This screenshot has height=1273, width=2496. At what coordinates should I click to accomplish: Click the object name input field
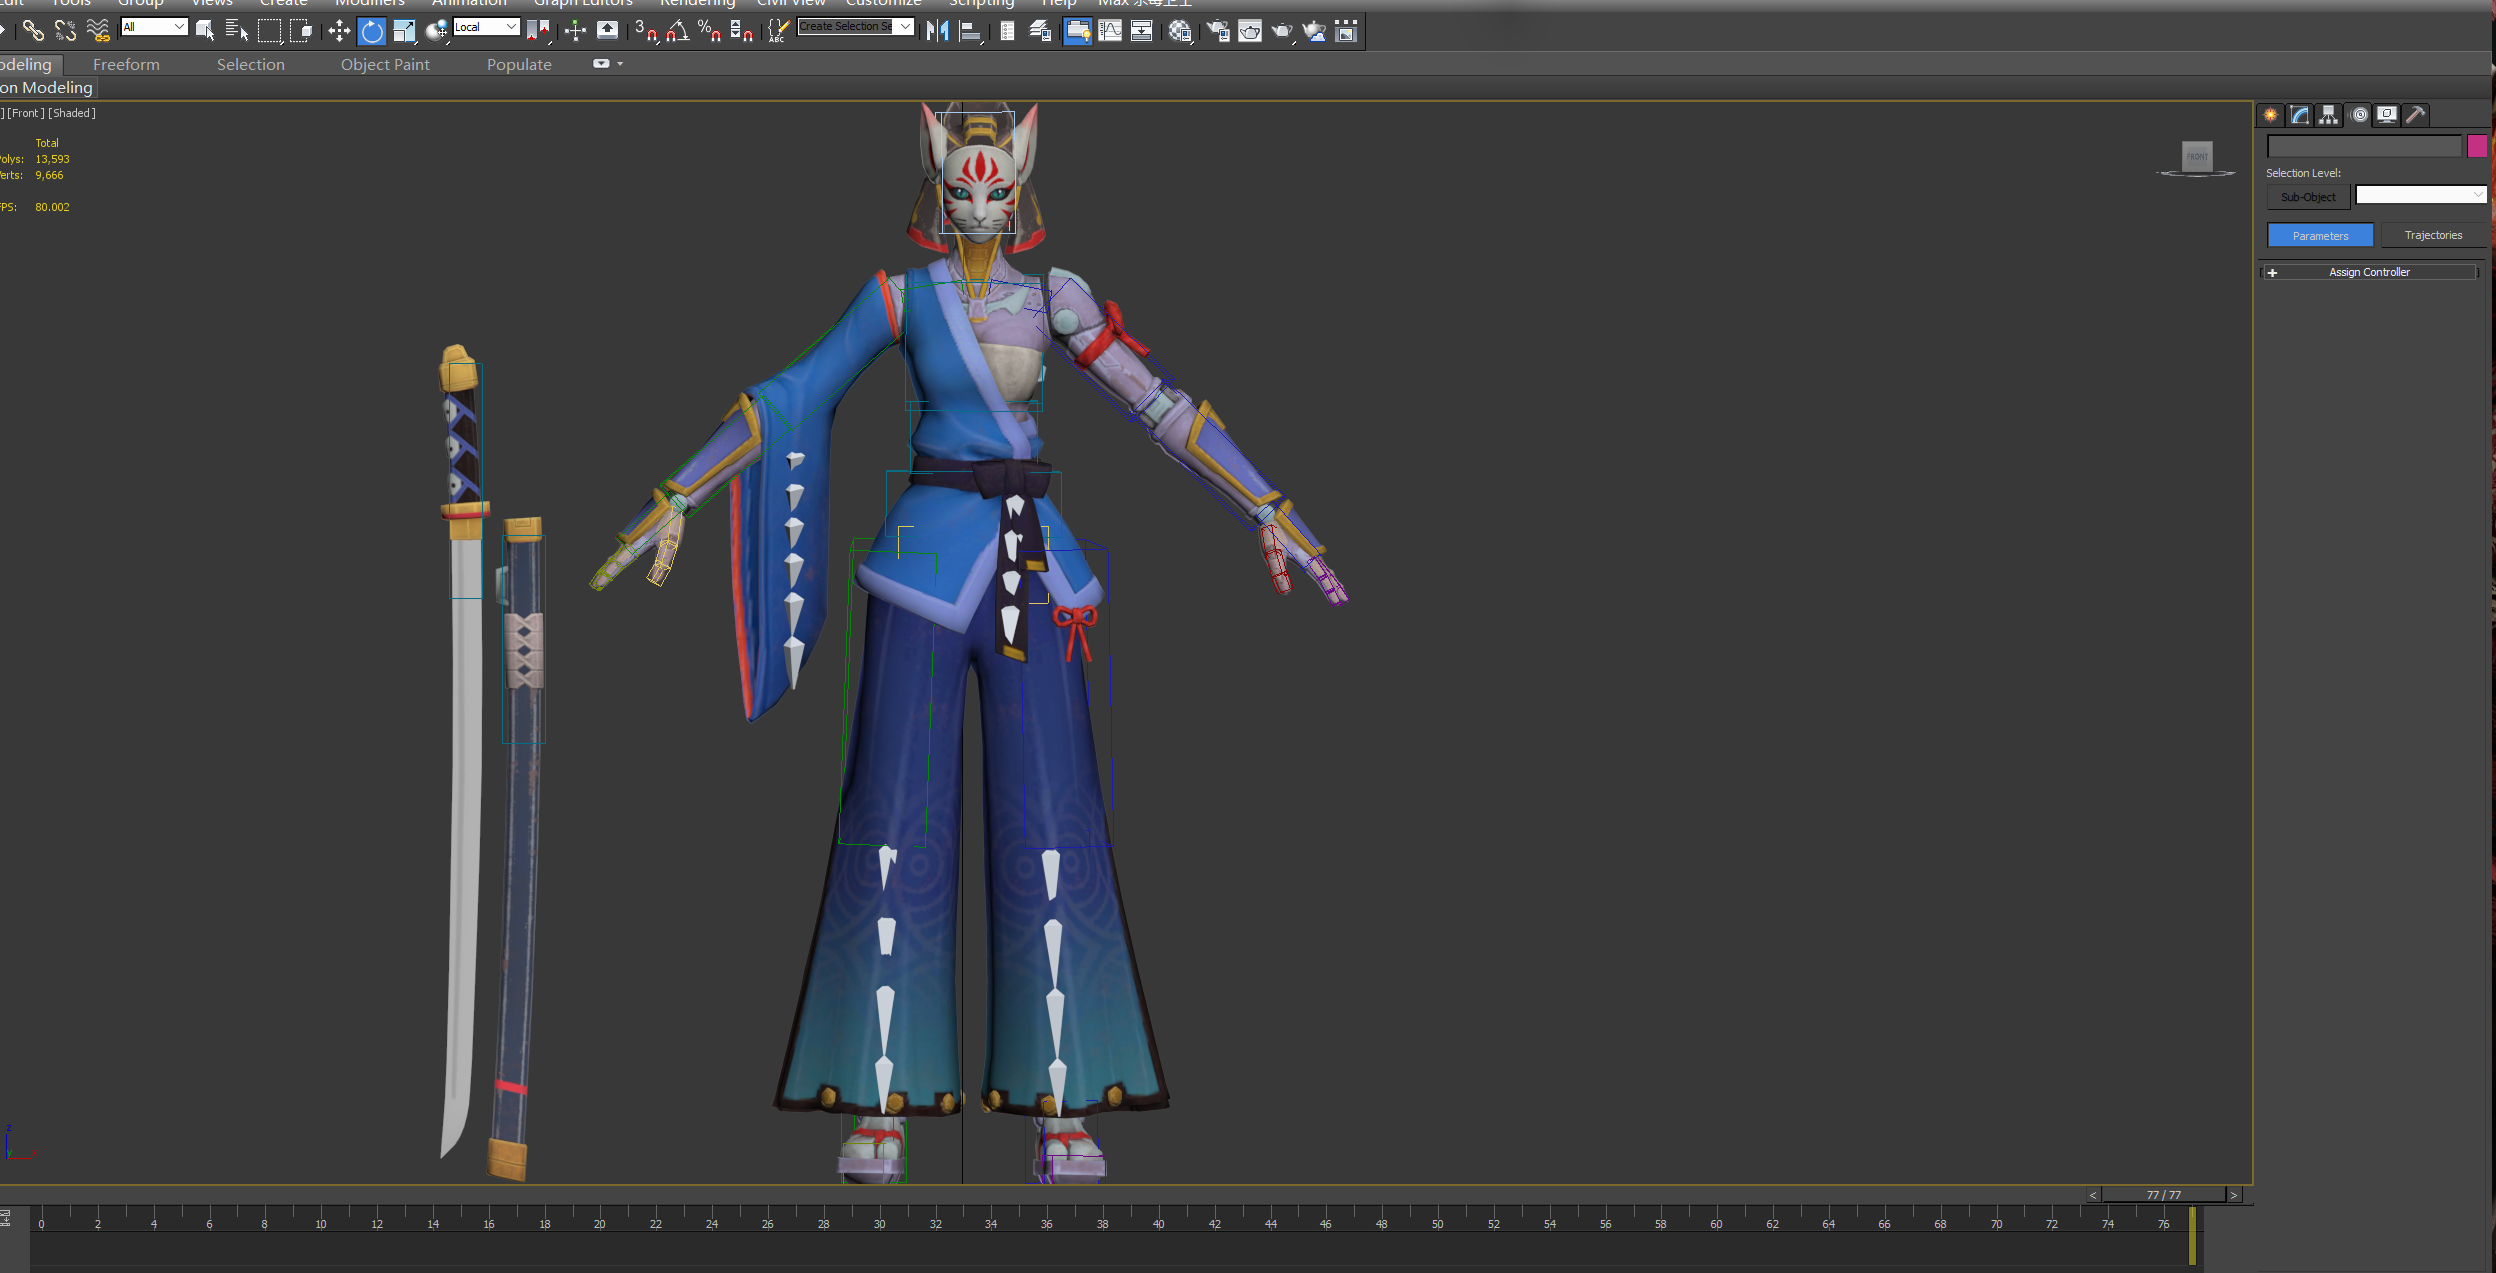[x=2364, y=146]
